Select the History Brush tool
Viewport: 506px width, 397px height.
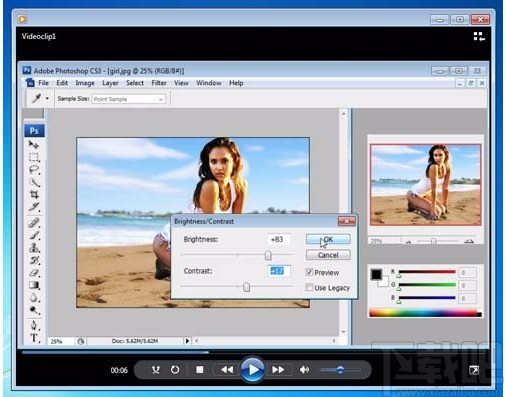tap(34, 260)
